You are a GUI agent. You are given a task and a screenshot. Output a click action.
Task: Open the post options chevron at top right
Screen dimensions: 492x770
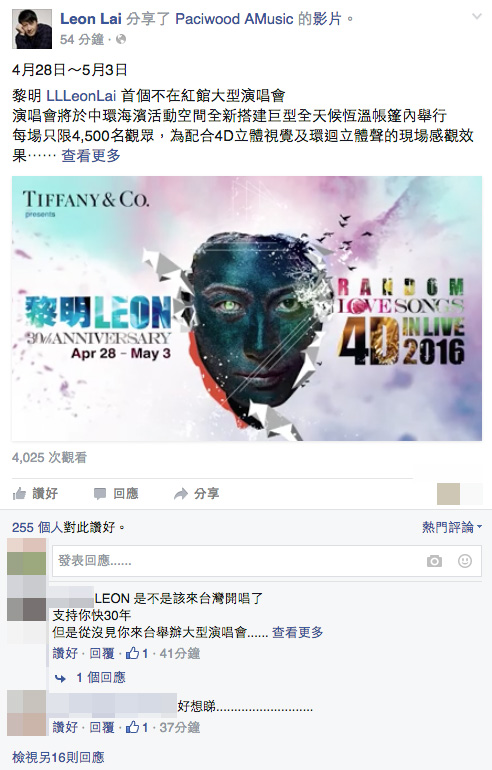476,17
